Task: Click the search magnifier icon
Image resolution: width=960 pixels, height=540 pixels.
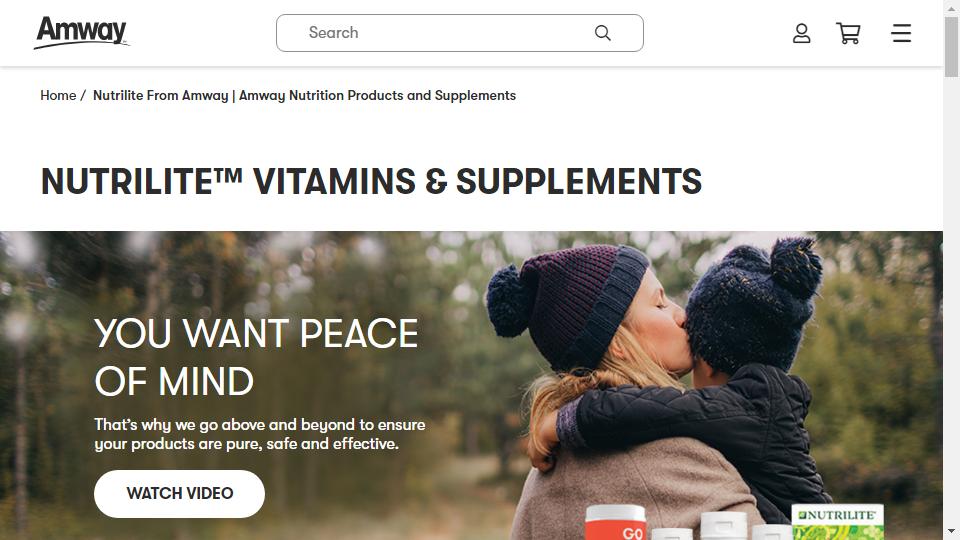Action: click(x=602, y=33)
